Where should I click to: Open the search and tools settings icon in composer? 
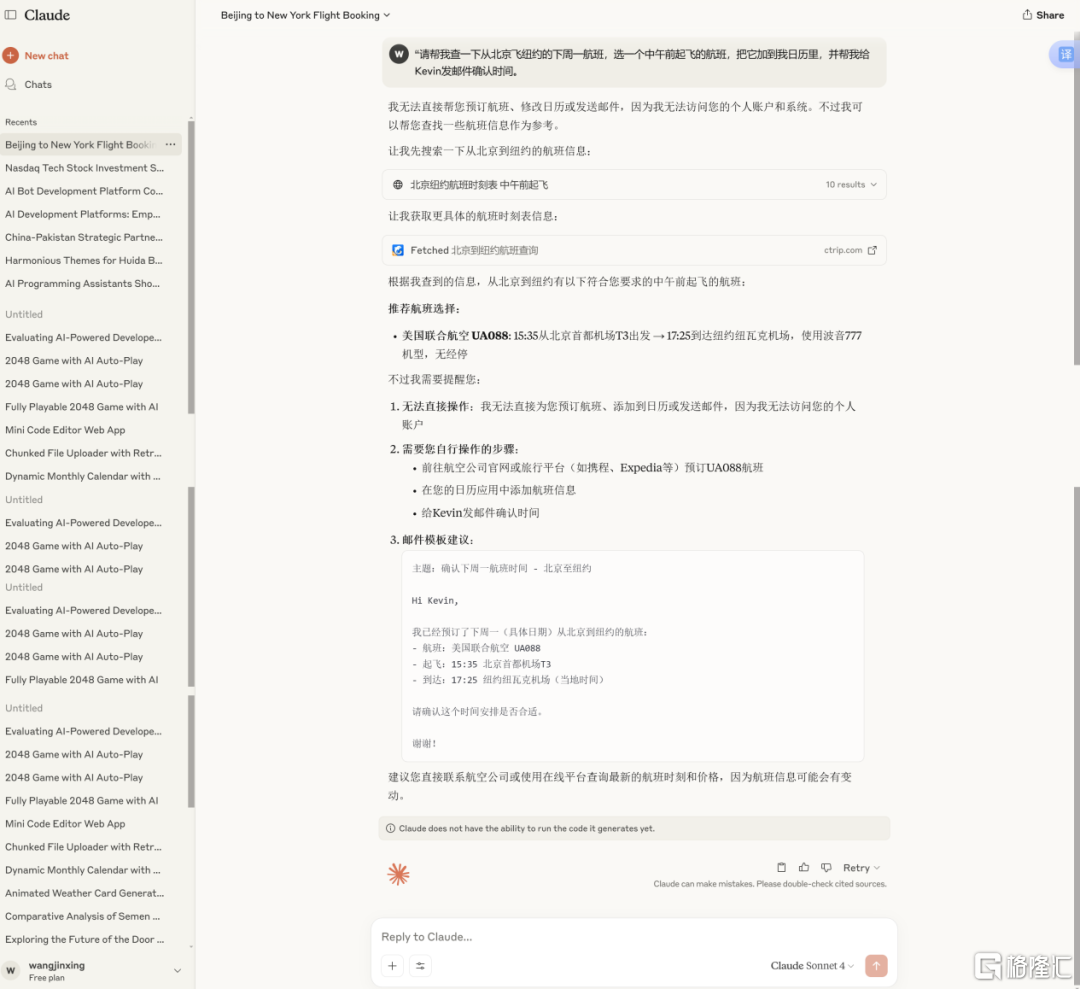(x=420, y=966)
